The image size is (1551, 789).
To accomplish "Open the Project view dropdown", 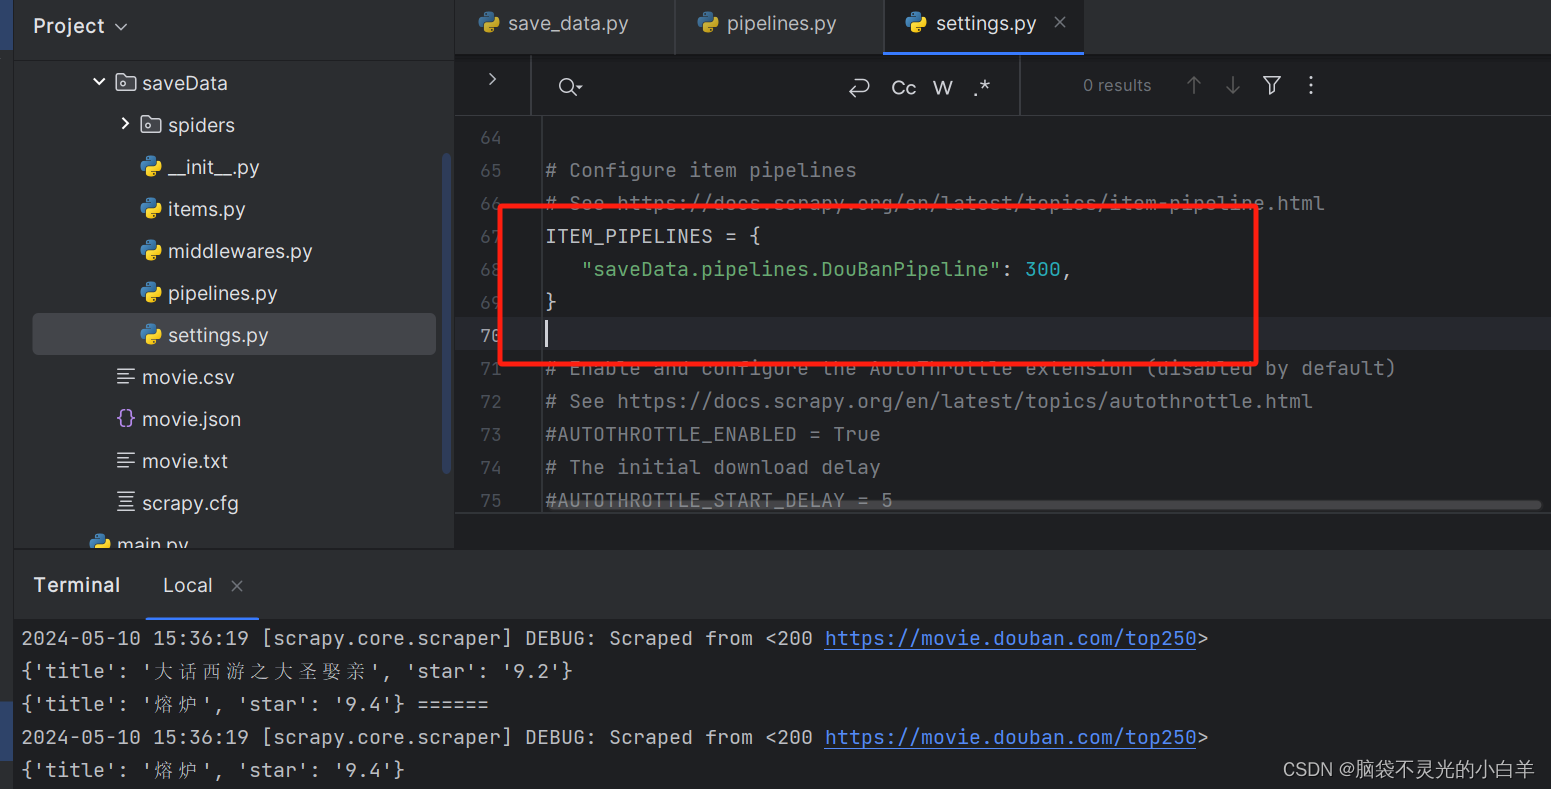I will pyautogui.click(x=80, y=26).
